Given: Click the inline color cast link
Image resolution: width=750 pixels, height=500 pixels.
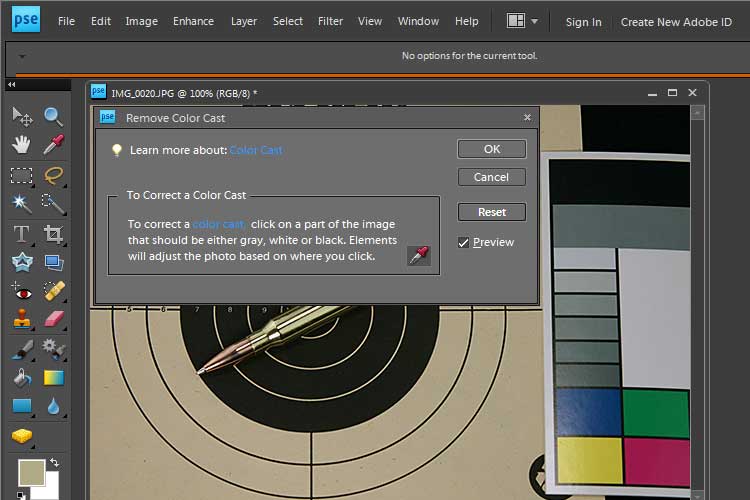Looking at the screenshot, I should (219, 224).
